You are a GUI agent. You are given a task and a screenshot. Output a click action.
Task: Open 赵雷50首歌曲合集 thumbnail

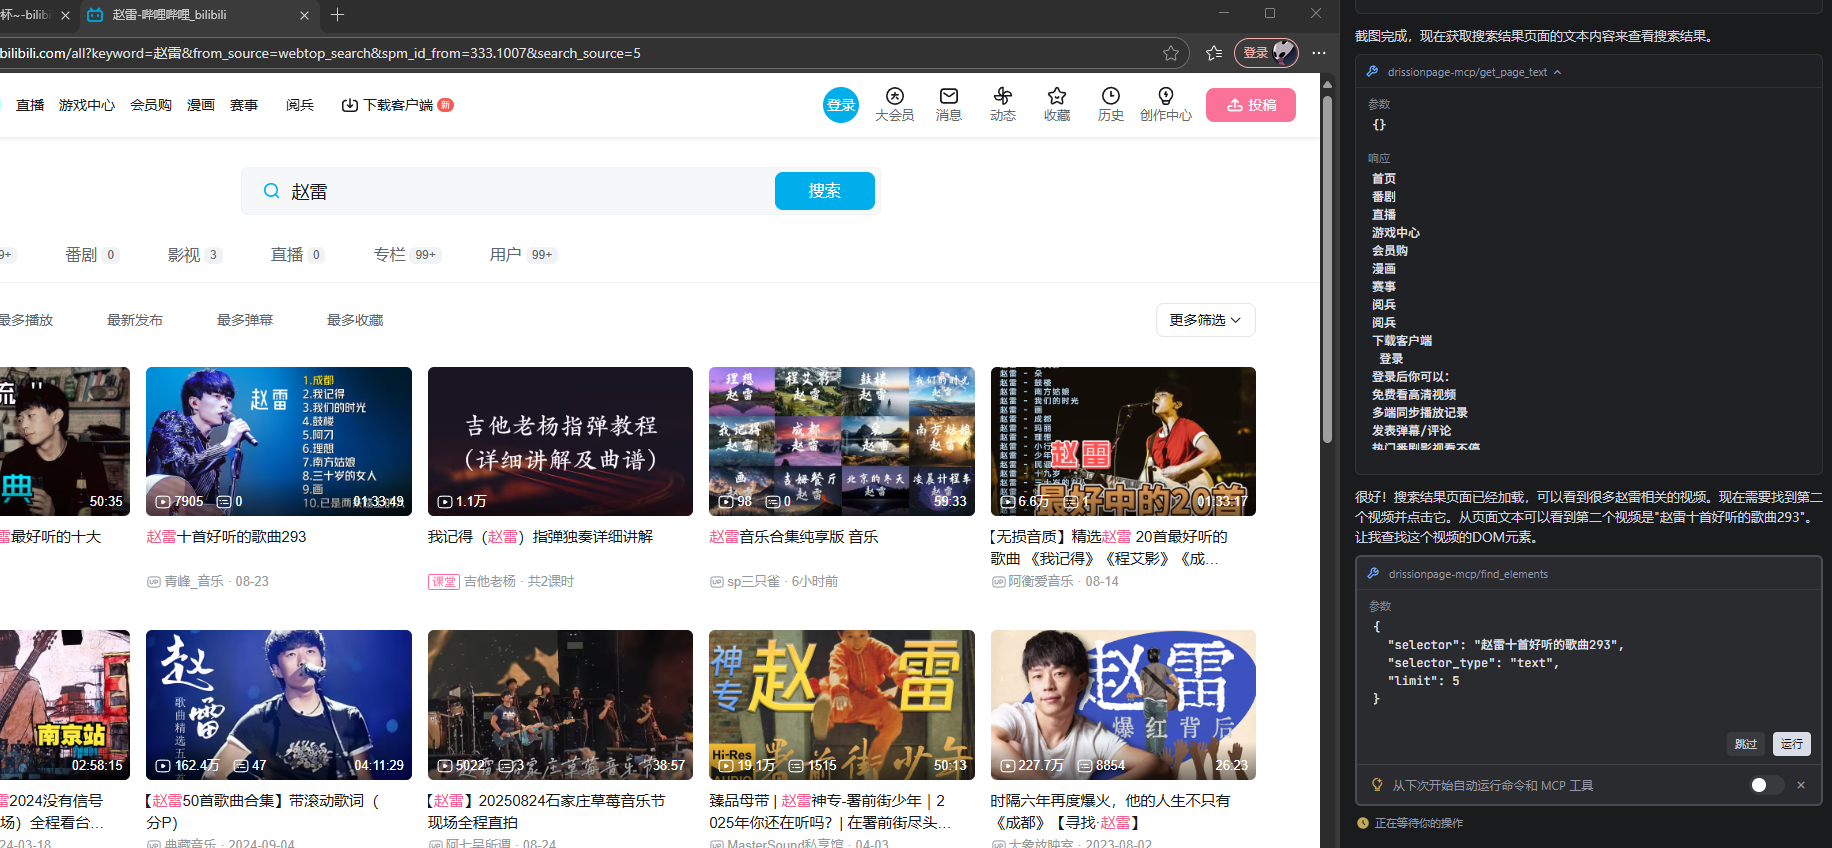tap(279, 705)
